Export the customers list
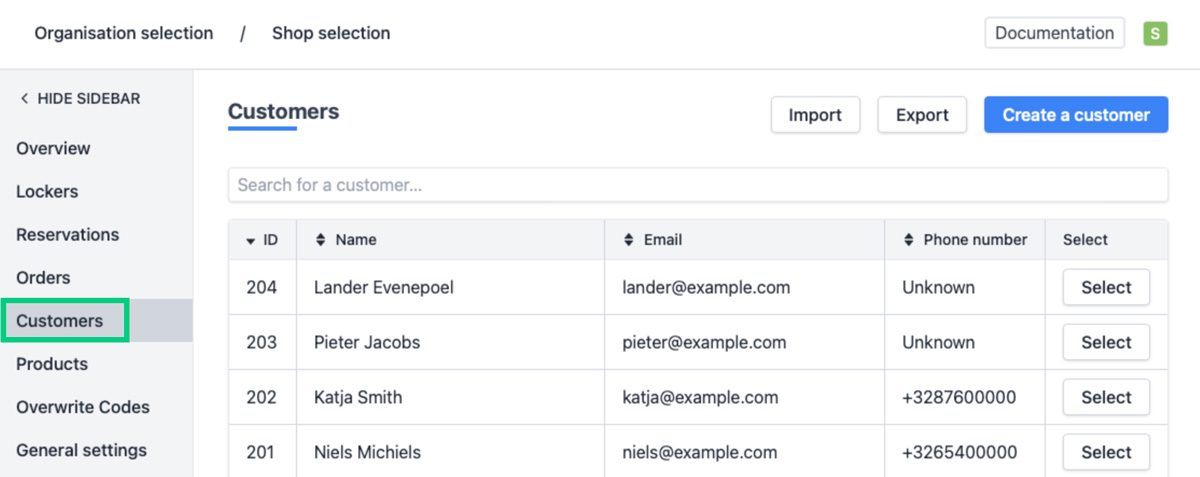1200x477 pixels. tap(922, 115)
